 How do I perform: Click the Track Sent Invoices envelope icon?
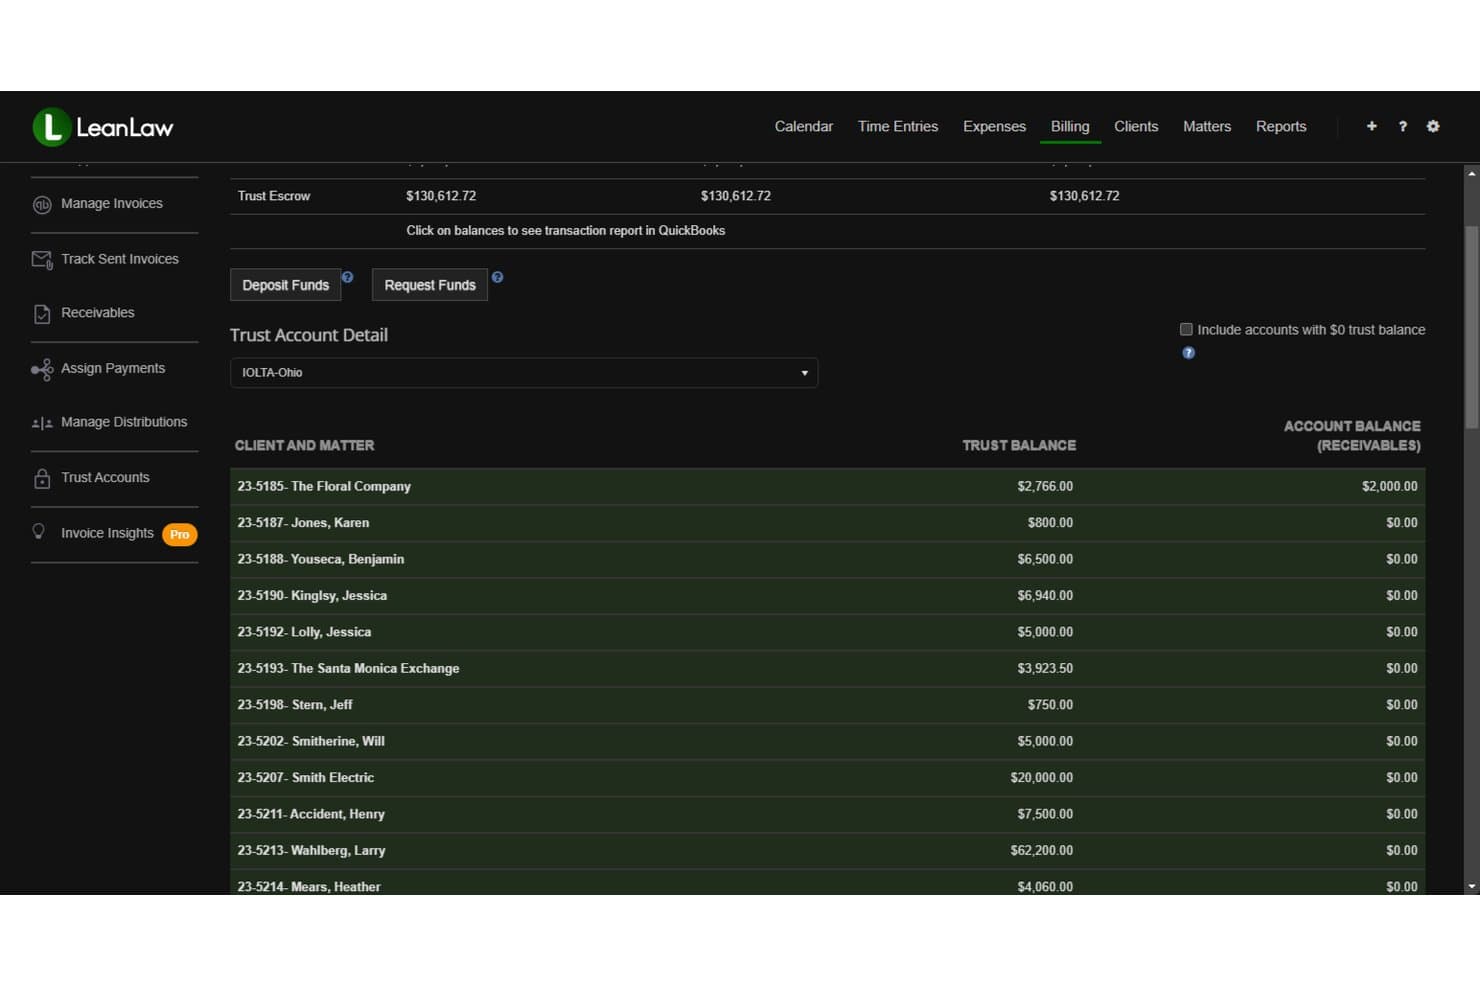pos(42,260)
